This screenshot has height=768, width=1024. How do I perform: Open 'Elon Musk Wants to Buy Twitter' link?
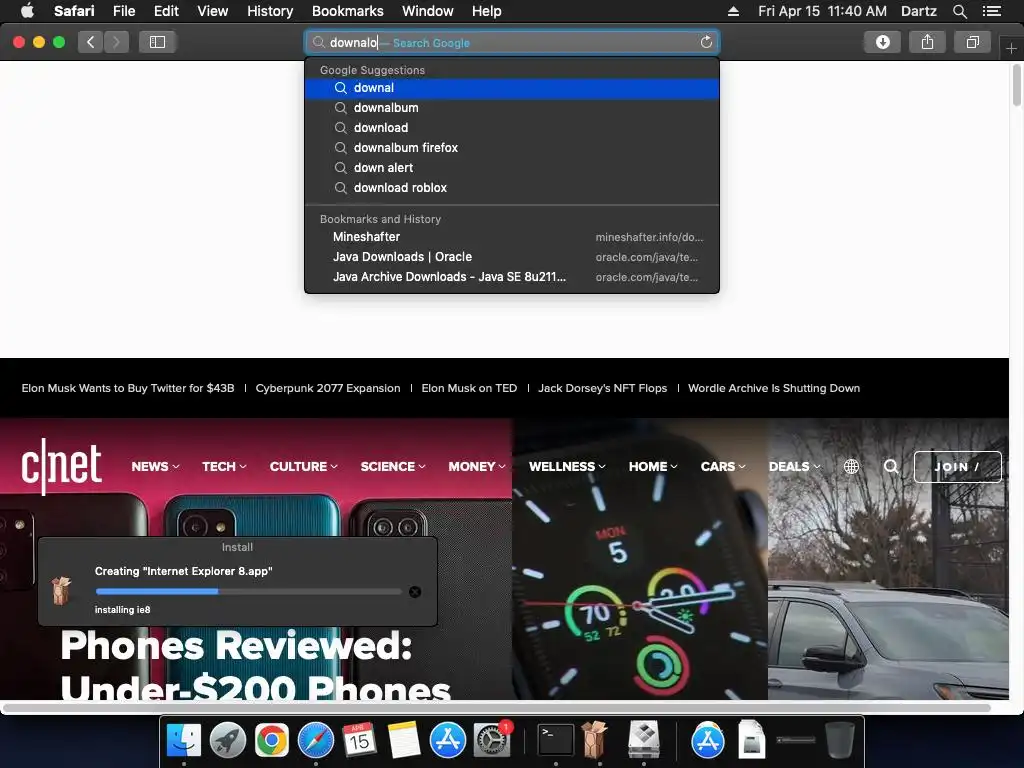pos(128,388)
